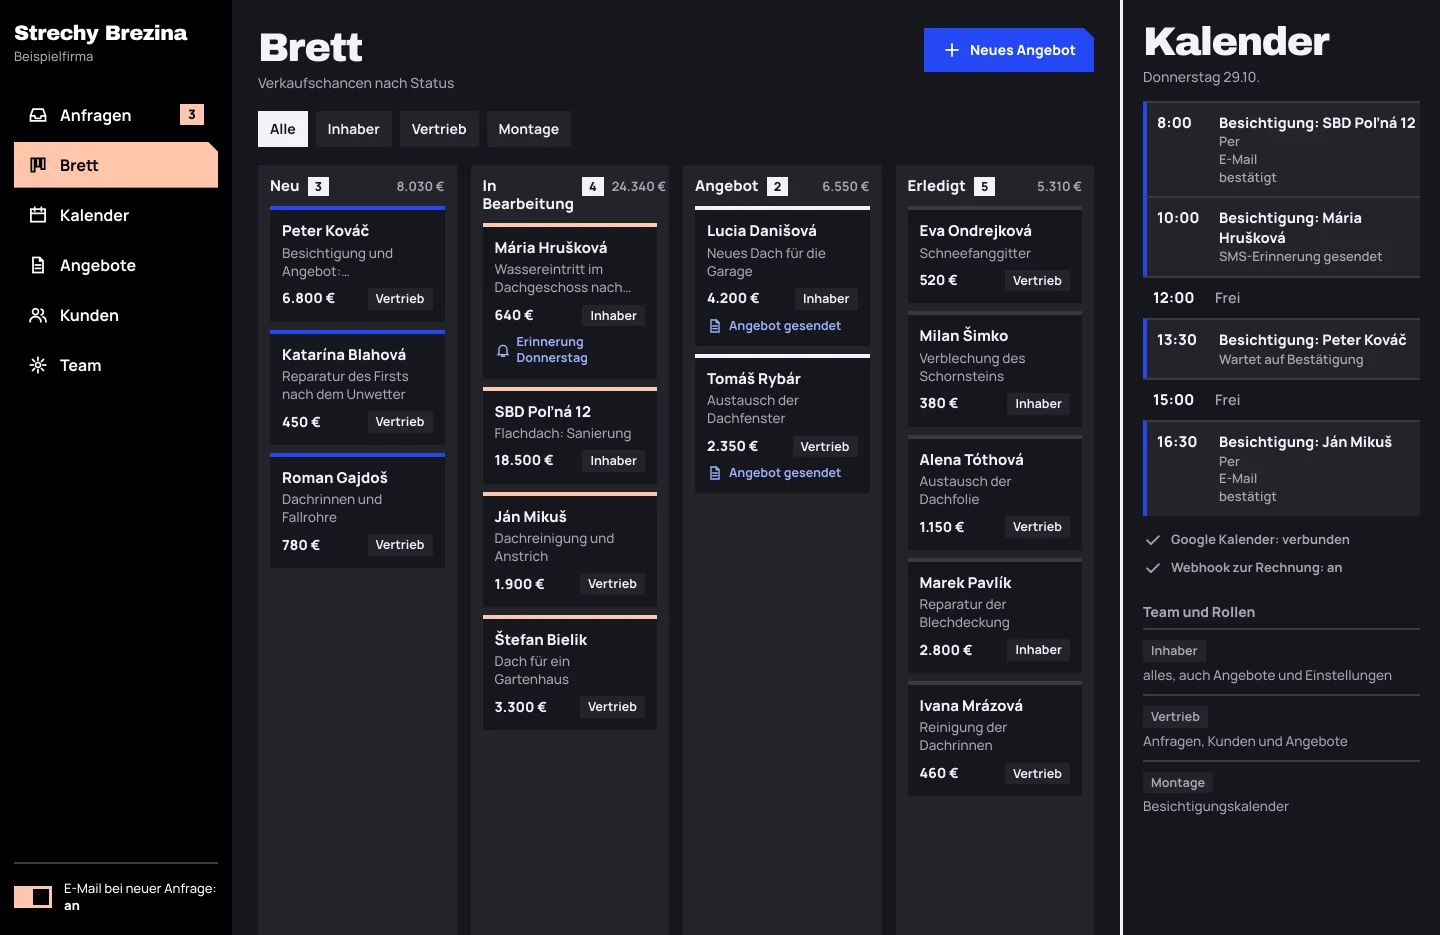Click the Team icon in sidebar
This screenshot has width=1440, height=935.
tap(38, 365)
